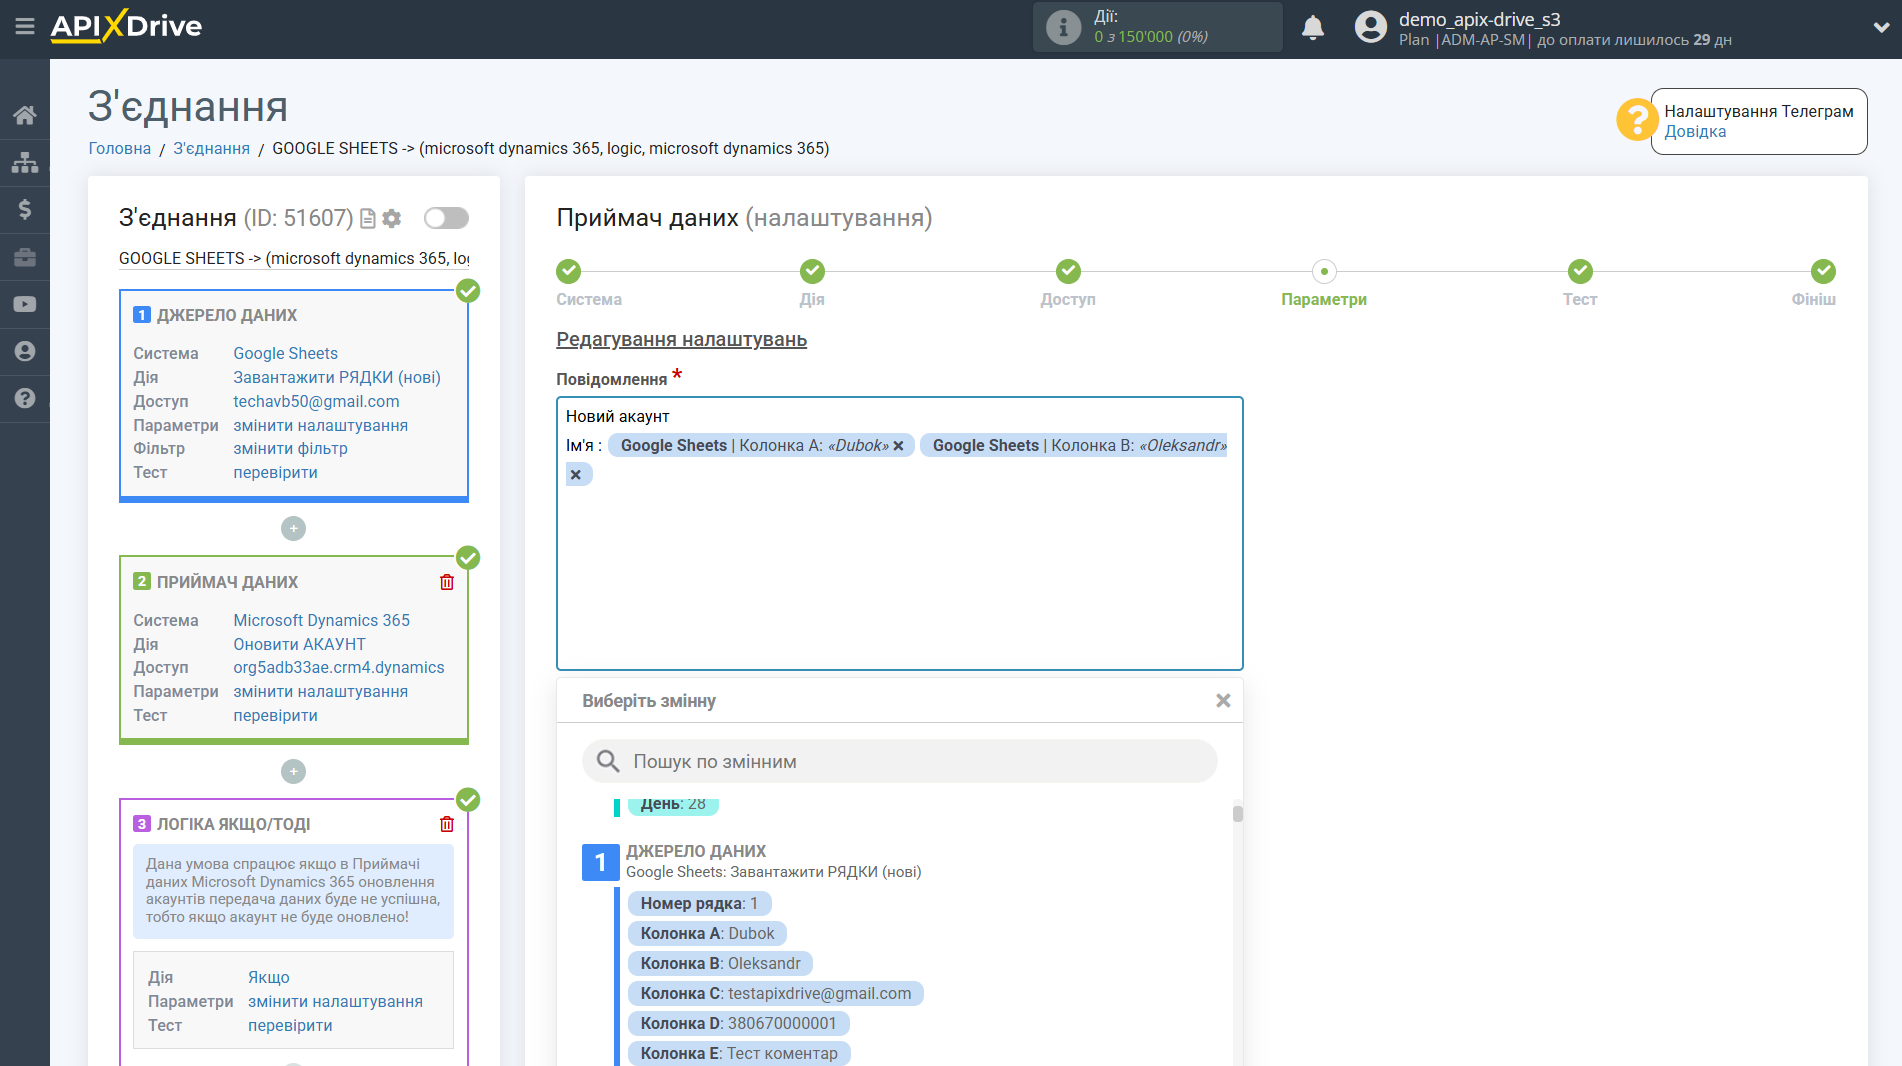This screenshot has width=1902, height=1066.
Task: Click the Дії usage counter panel
Action: [x=1157, y=27]
